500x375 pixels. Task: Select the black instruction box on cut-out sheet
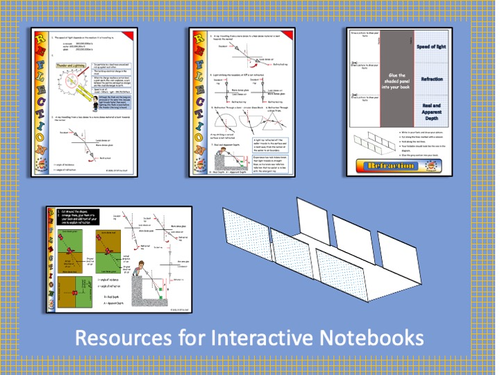[x=78, y=217]
